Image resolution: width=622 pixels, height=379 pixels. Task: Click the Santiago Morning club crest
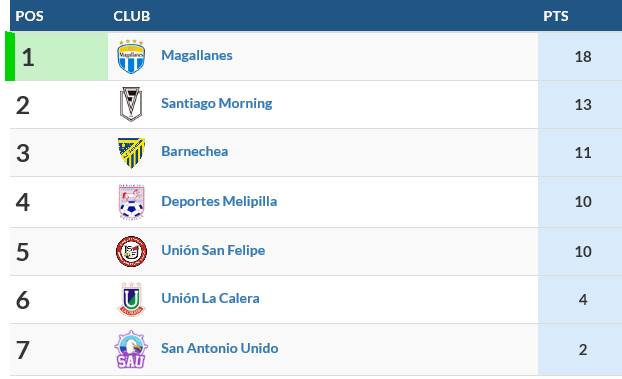[x=131, y=104]
